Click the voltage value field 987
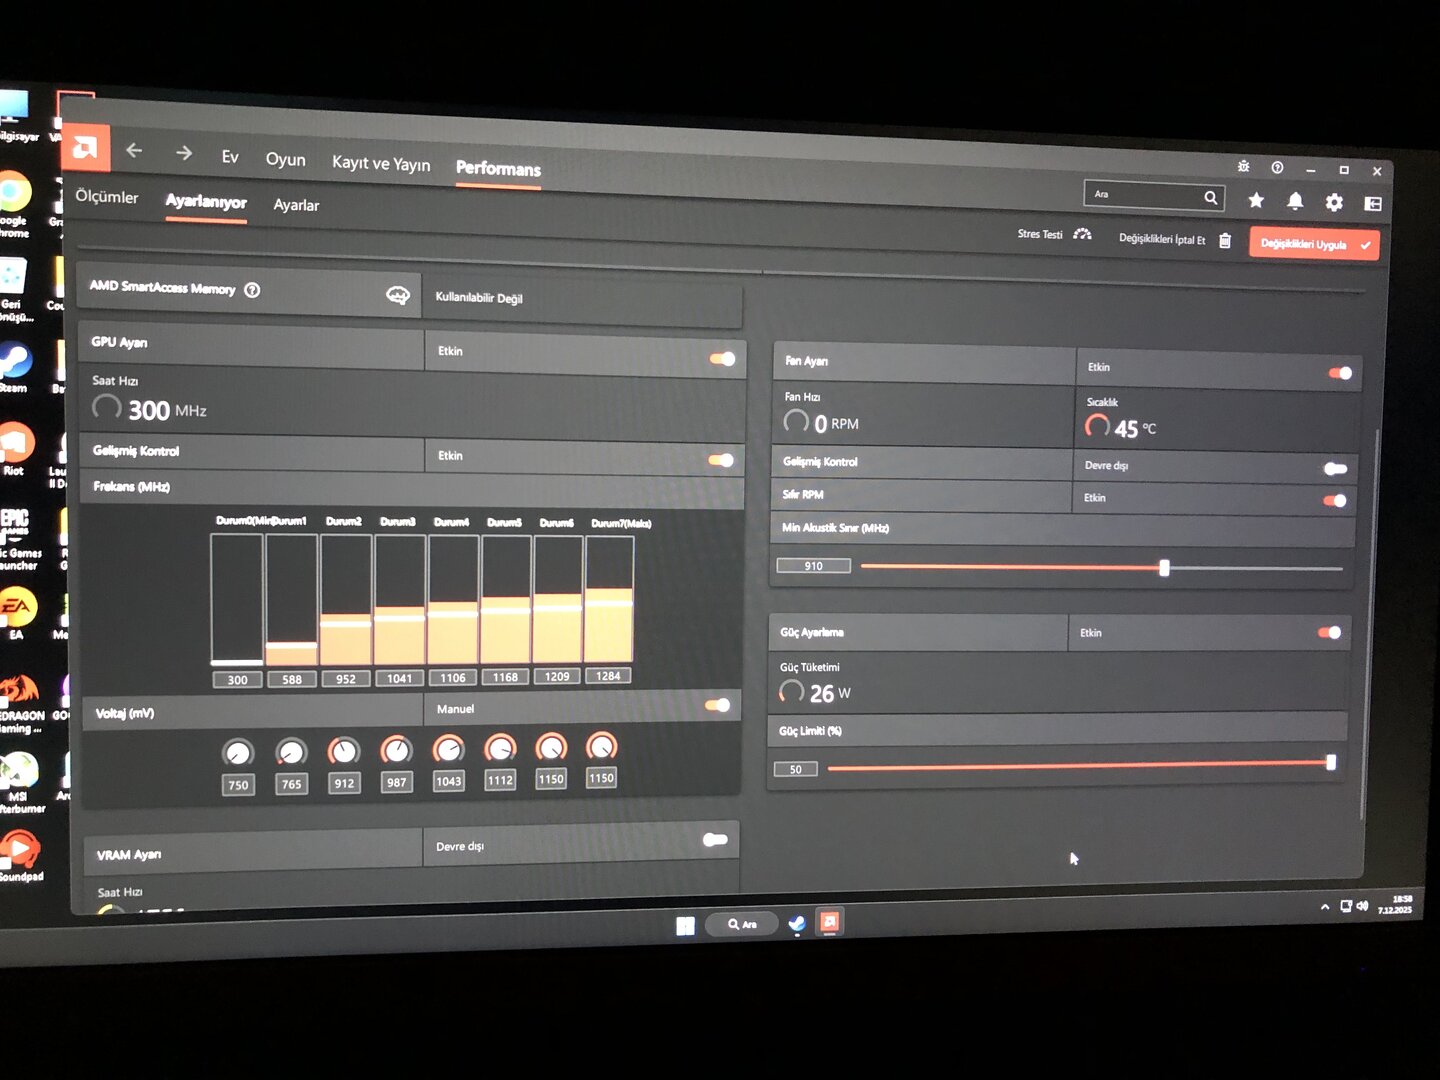1440x1080 pixels. point(397,782)
